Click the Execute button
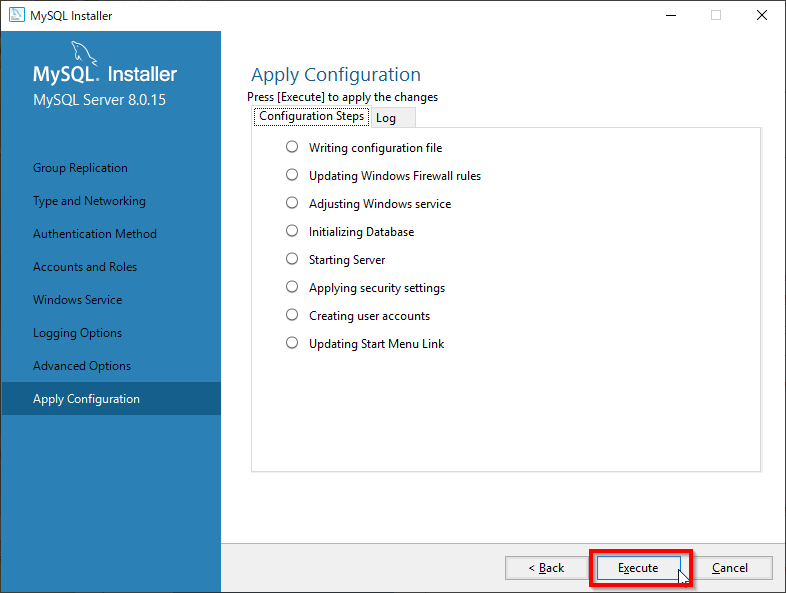The width and height of the screenshot is (786, 593). 638,568
